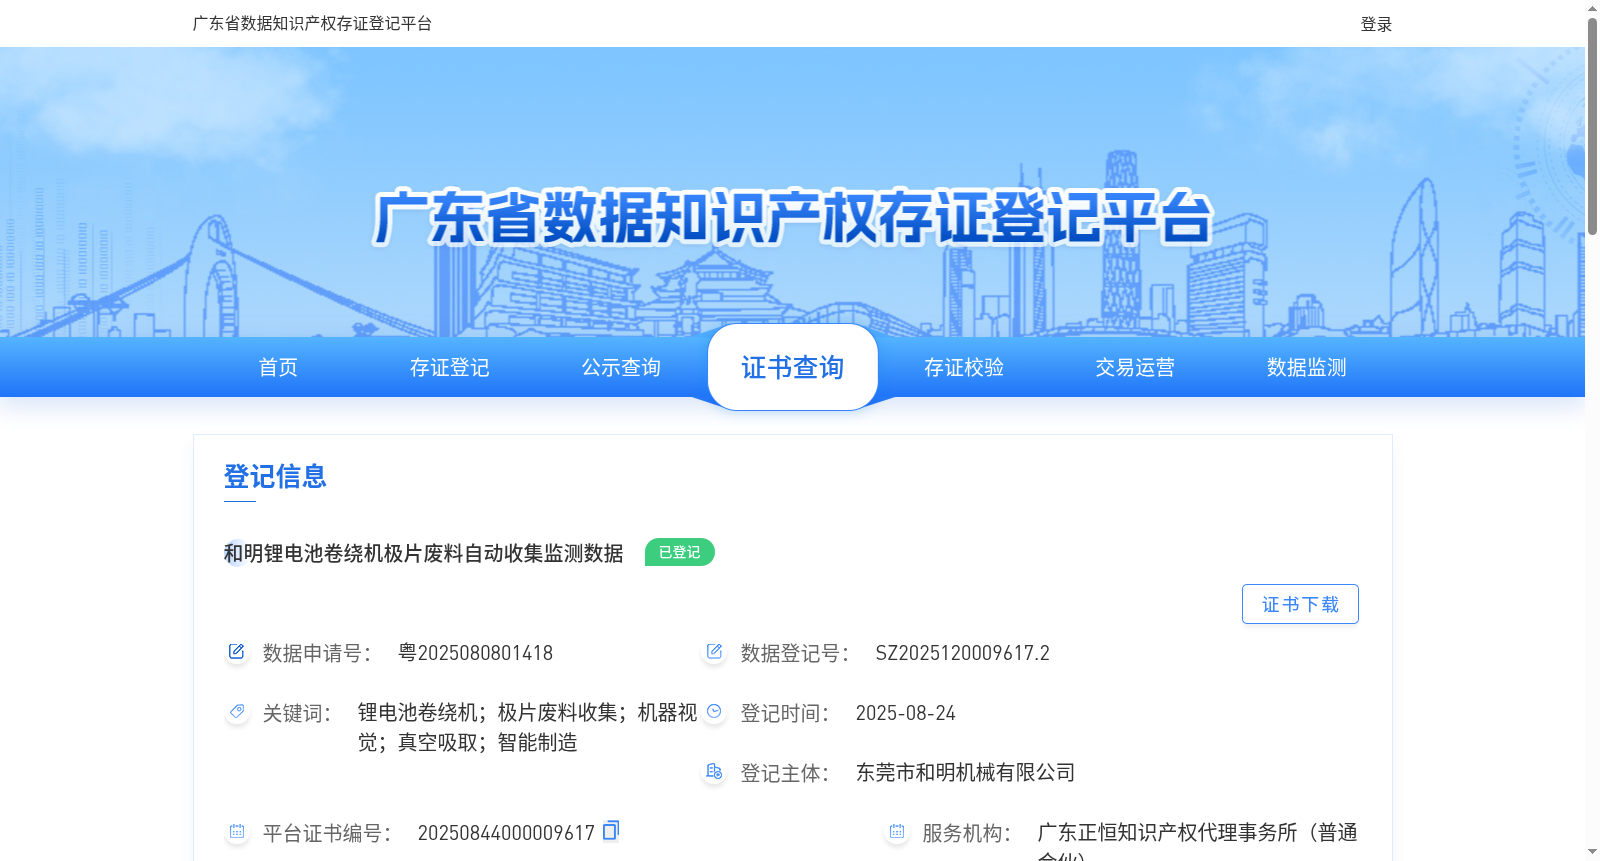Open the 交易运营 tab
Screen dimensions: 1600x861
[x=1135, y=367]
